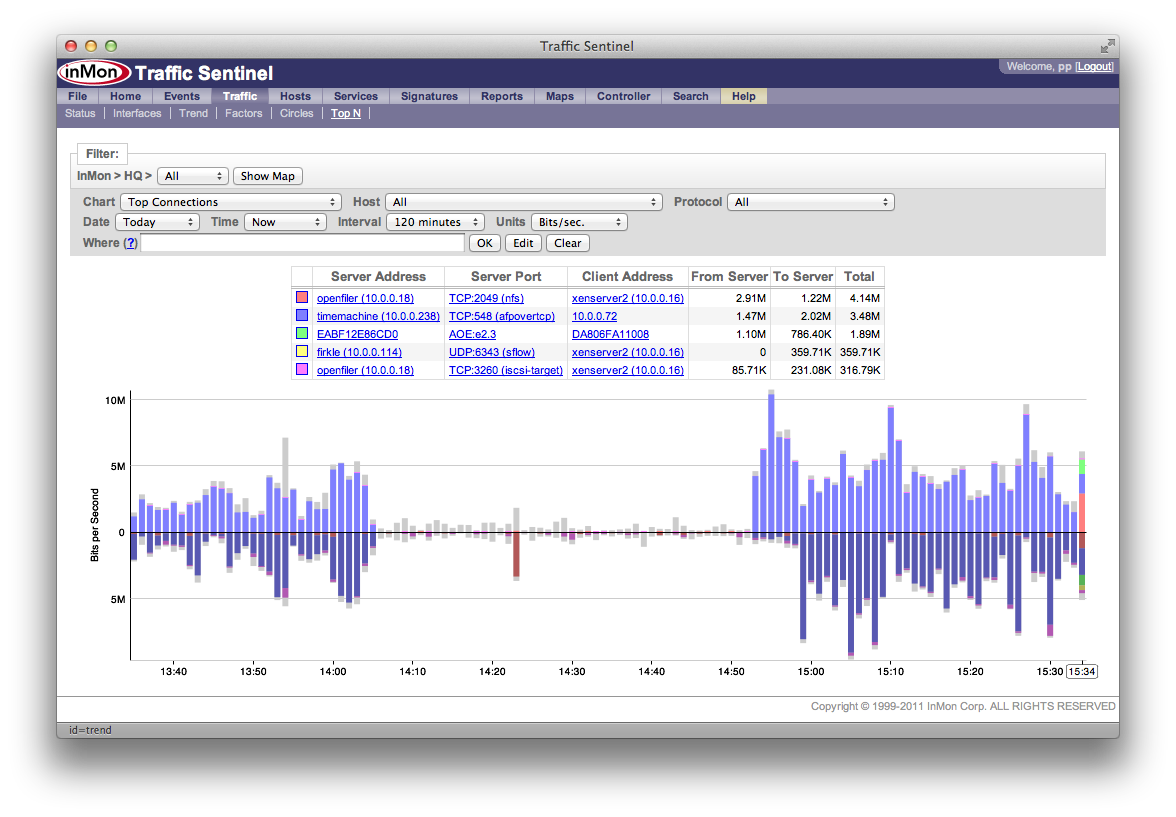Click the red openfiler nfs color swatch
Viewport: 1176px width, 817px height.
[x=302, y=298]
